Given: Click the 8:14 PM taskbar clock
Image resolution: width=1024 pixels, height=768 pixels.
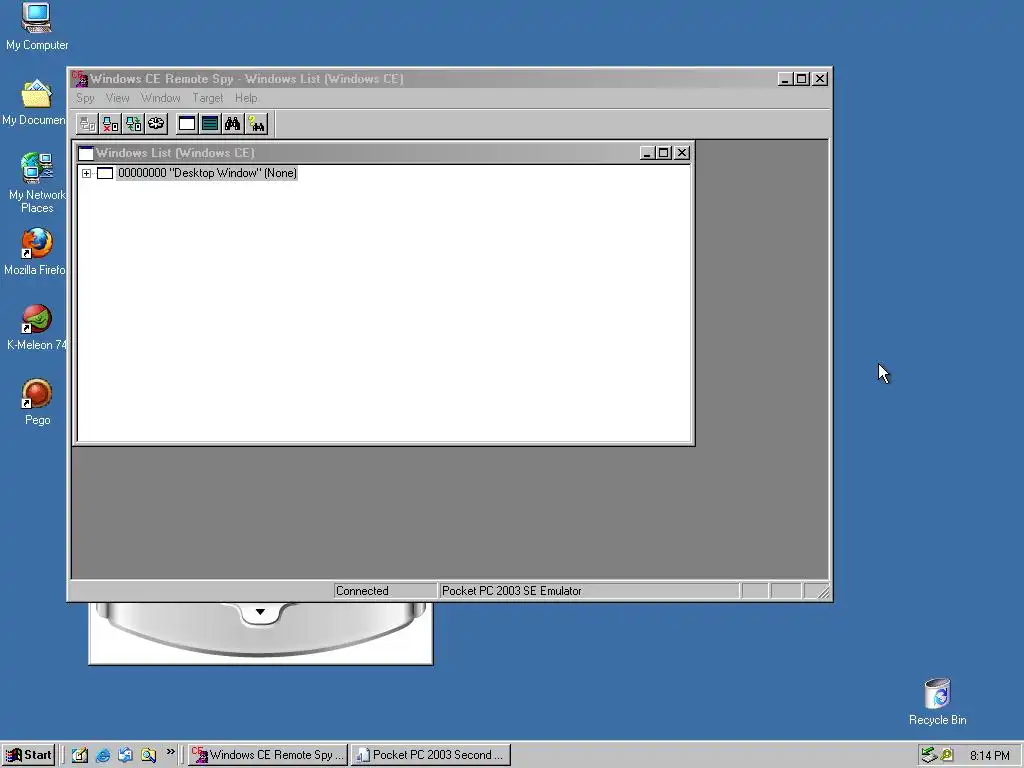Looking at the screenshot, I should pyautogui.click(x=989, y=756).
